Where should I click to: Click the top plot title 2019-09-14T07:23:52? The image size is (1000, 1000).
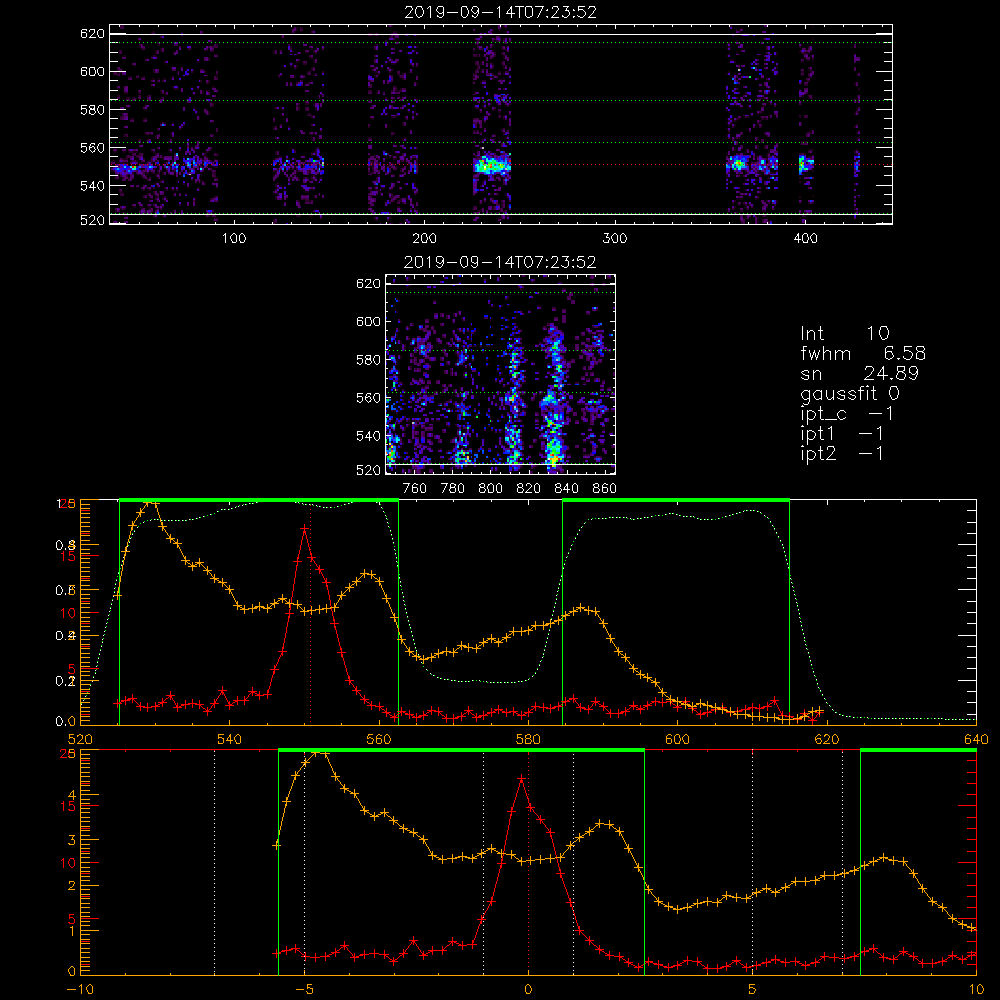(x=501, y=12)
